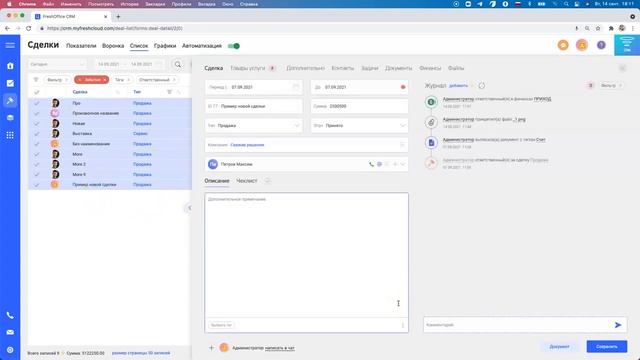Remove the red Забытые filter chip
Screen dimensions: 640x360
point(105,80)
